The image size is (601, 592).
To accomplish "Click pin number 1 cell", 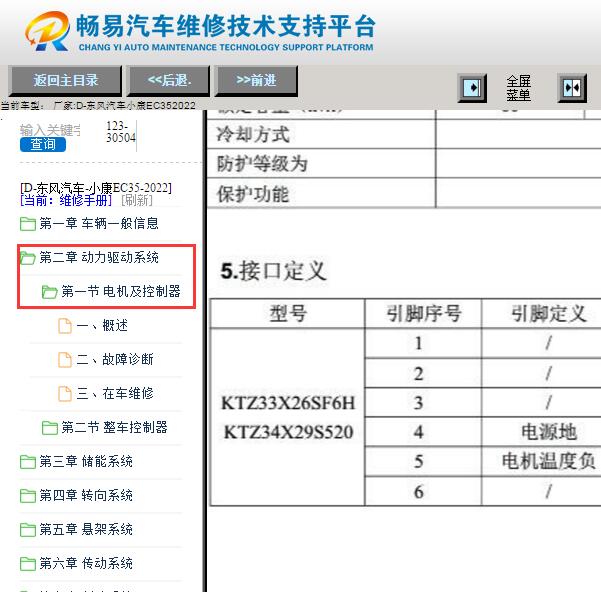I will coord(424,343).
